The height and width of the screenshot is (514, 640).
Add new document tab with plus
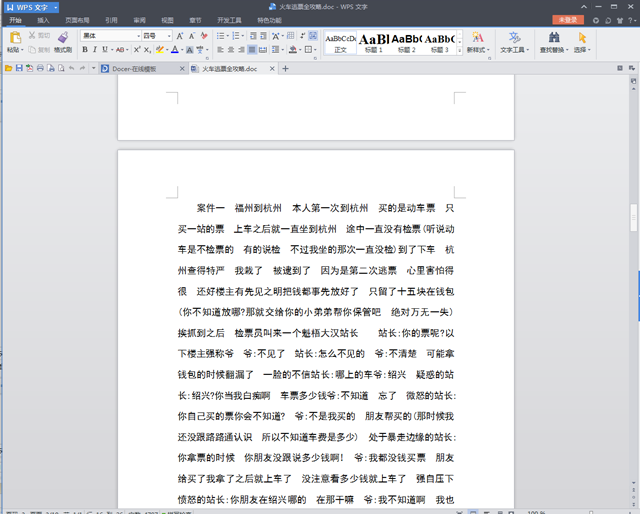[285, 69]
